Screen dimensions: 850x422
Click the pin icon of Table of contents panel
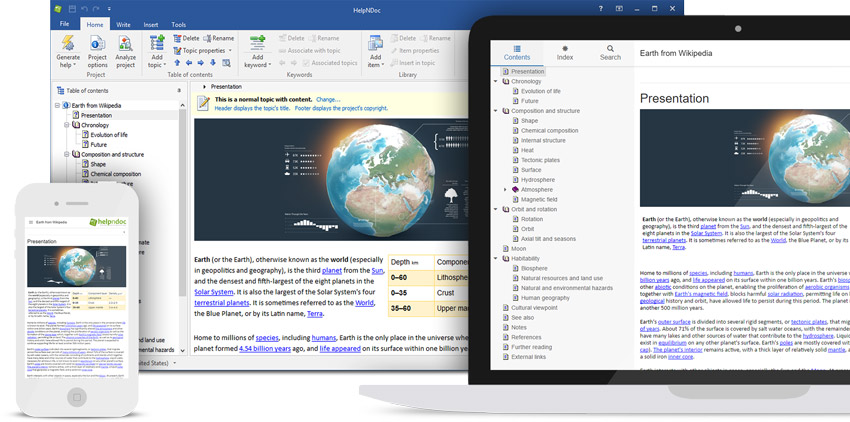[179, 91]
